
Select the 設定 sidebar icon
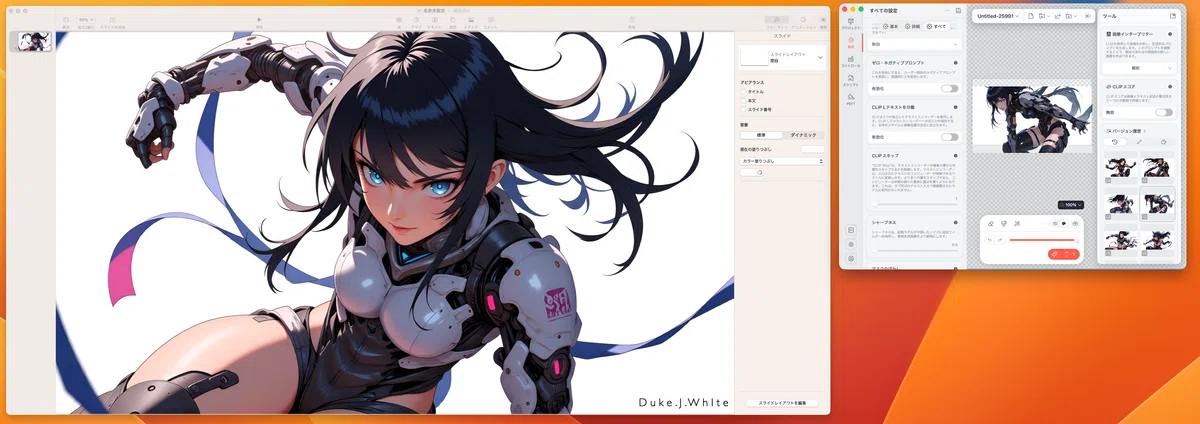(851, 41)
